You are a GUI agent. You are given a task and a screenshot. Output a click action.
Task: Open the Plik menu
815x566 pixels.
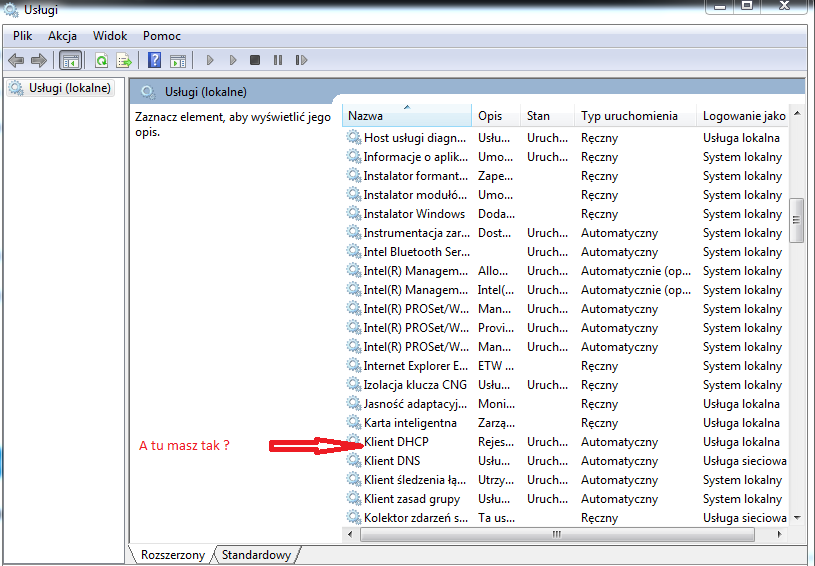(23, 35)
